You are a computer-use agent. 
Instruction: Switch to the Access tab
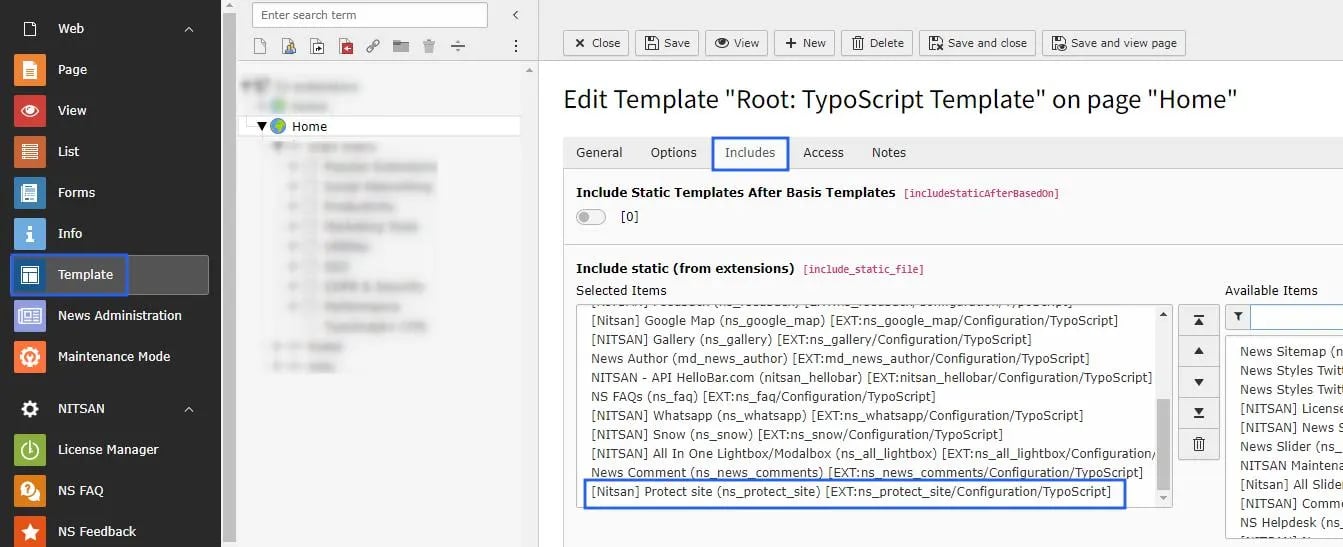823,153
